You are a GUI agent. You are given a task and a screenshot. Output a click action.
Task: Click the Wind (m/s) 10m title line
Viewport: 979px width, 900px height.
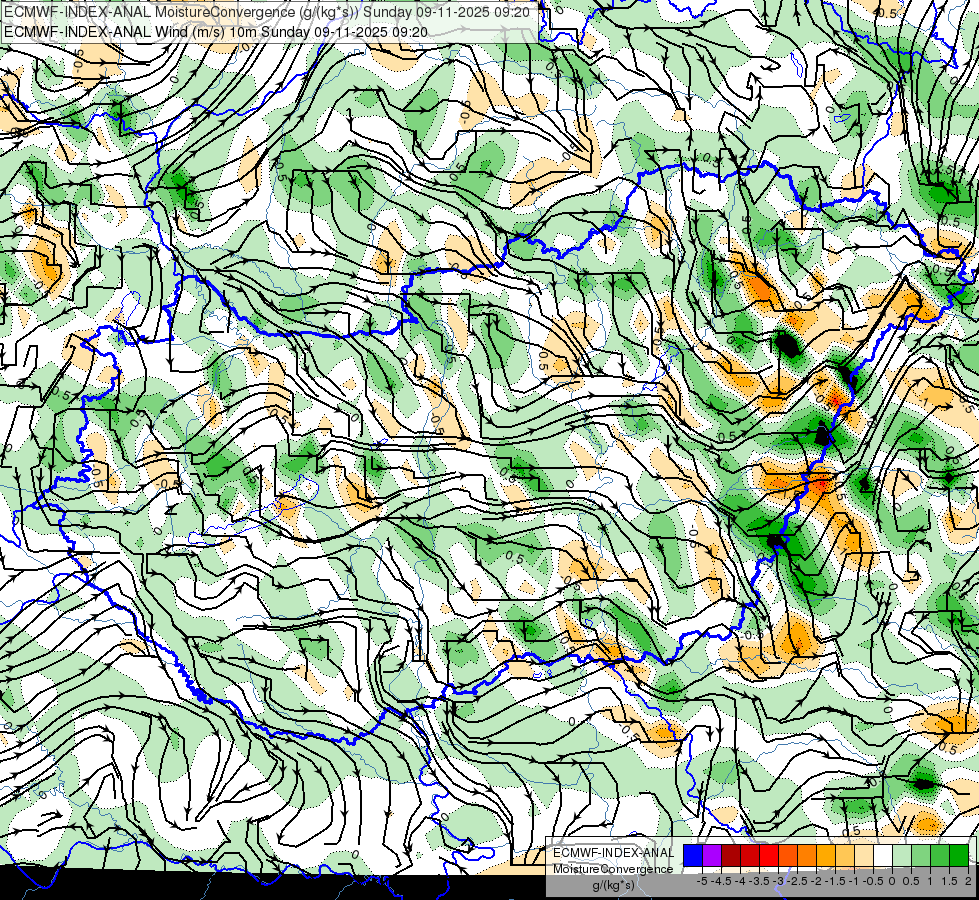[x=215, y=31]
